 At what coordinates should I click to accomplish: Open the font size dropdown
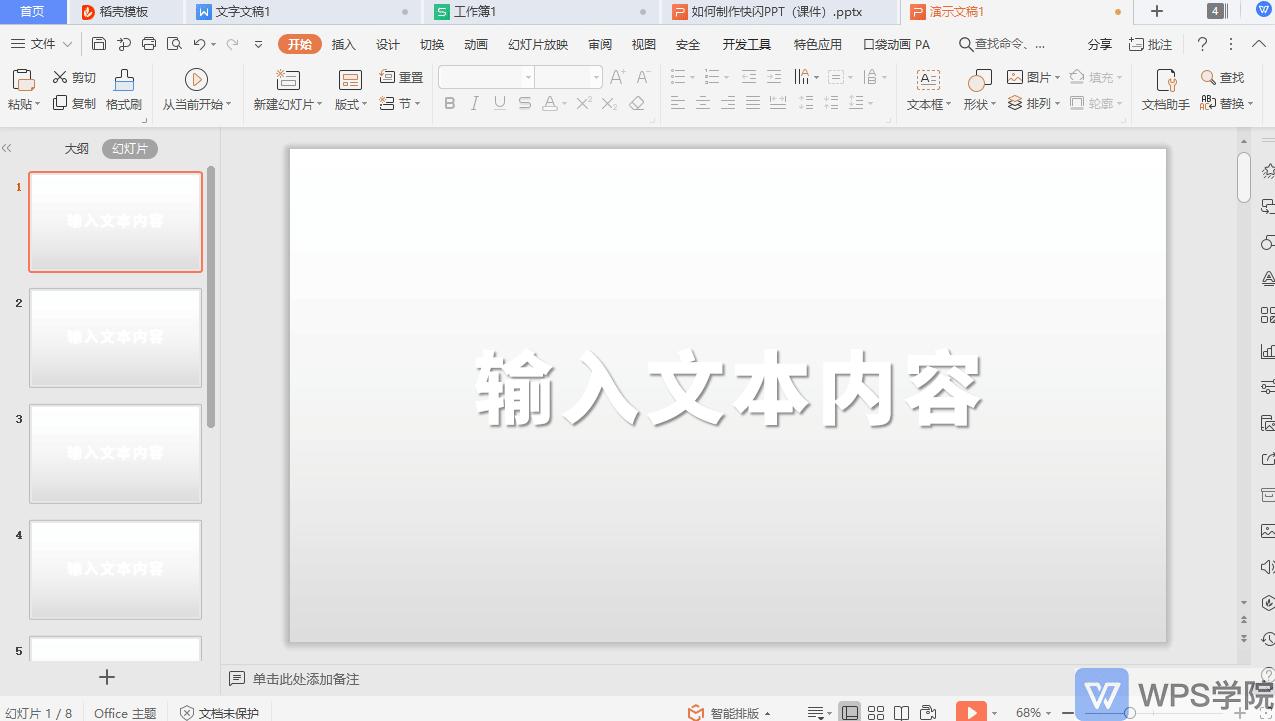[x=594, y=76]
